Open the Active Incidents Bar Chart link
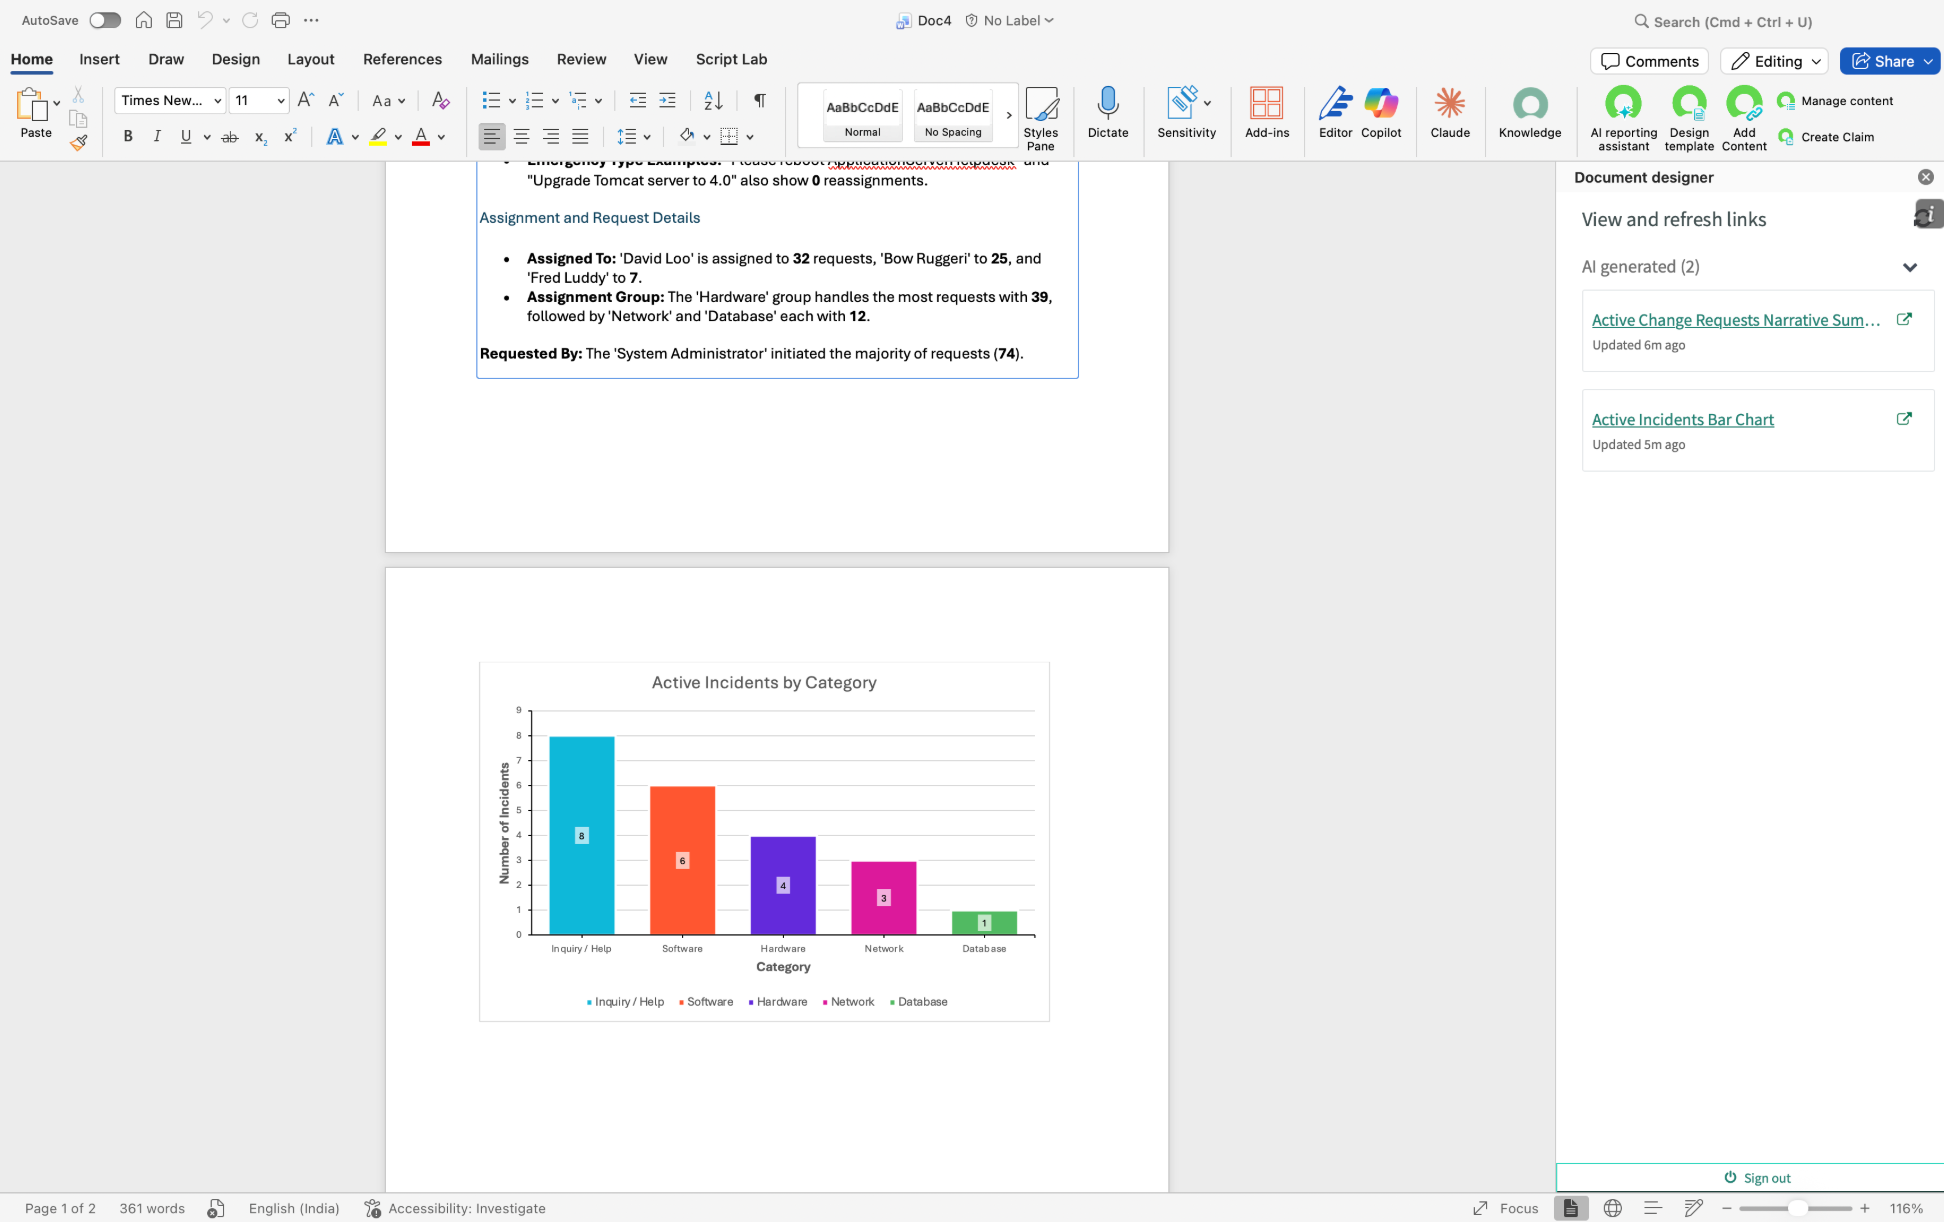 1682,420
